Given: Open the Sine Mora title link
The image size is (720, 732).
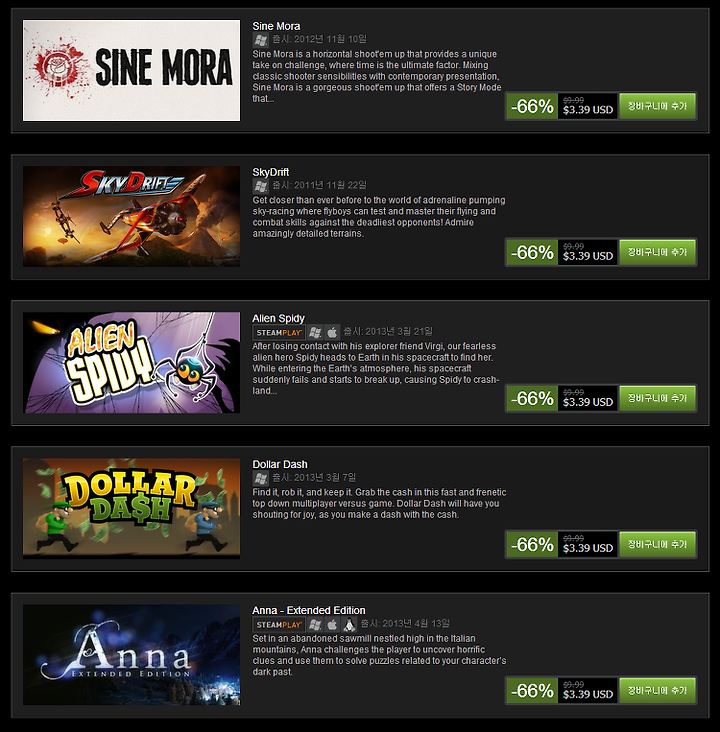Looking at the screenshot, I should tap(276, 26).
